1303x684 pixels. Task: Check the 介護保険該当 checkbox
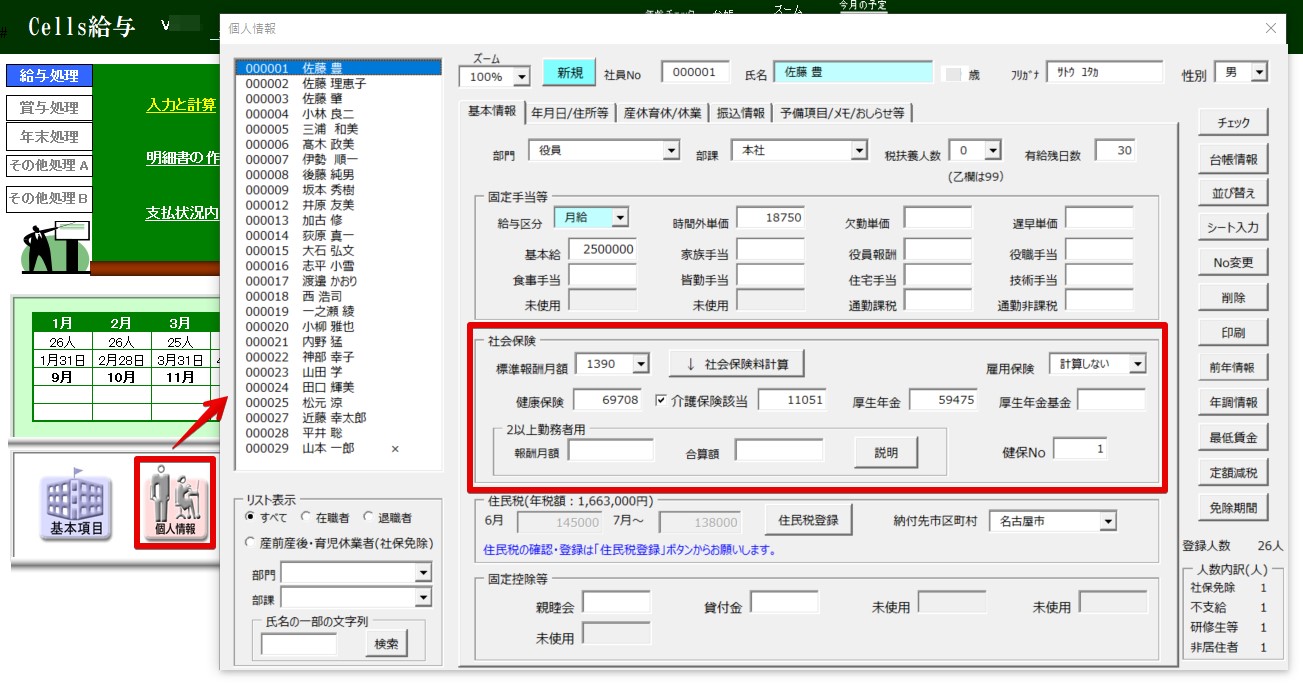pos(661,401)
